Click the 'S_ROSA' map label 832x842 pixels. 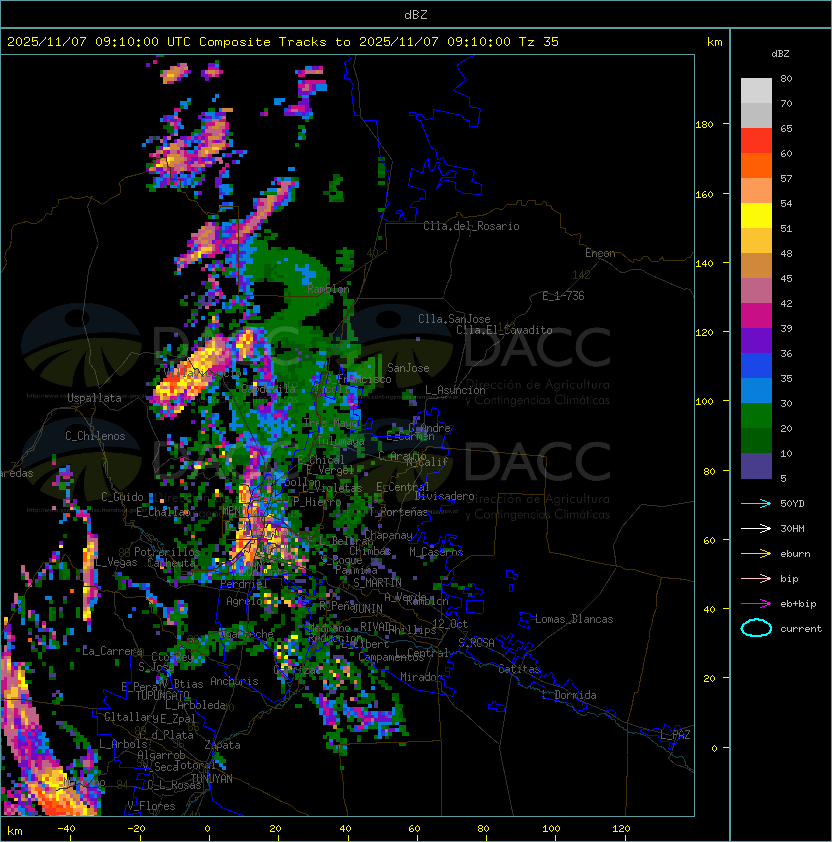(x=476, y=642)
